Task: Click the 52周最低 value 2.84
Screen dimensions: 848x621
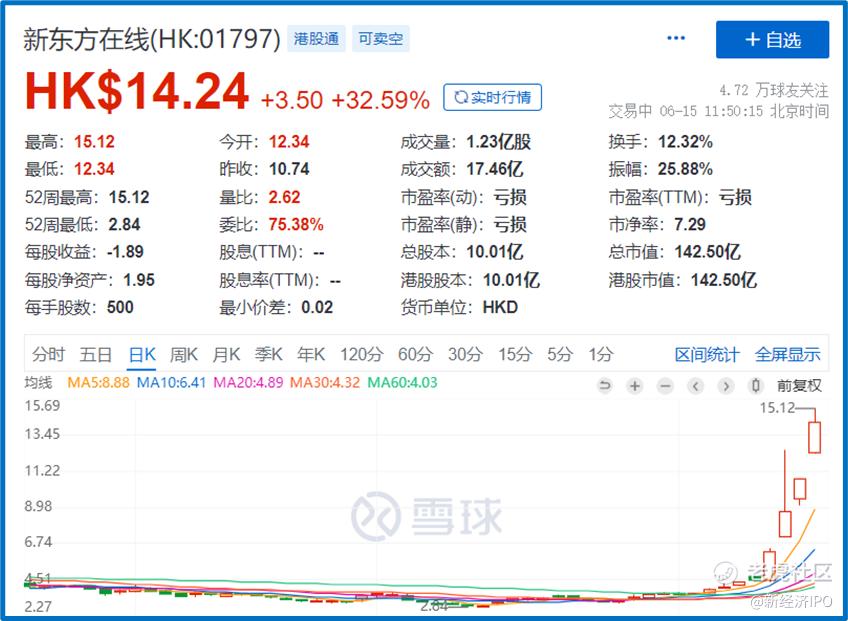Action: (x=124, y=224)
